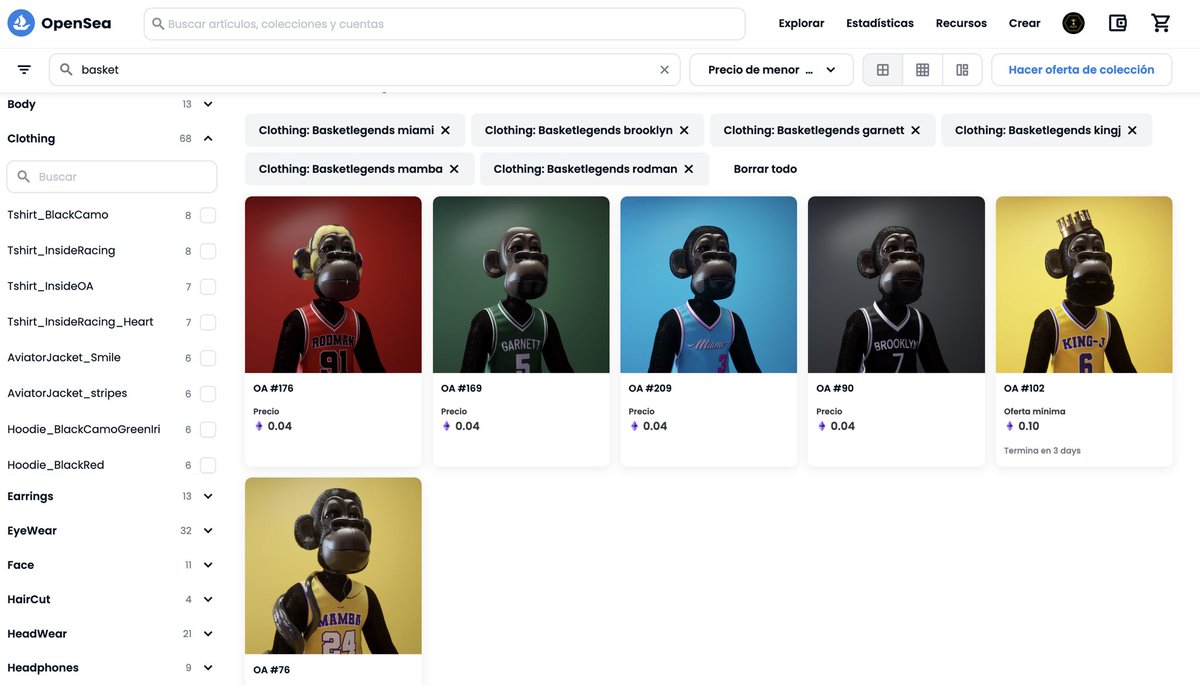Clear the basket search text
The image size is (1200, 686).
tap(664, 70)
